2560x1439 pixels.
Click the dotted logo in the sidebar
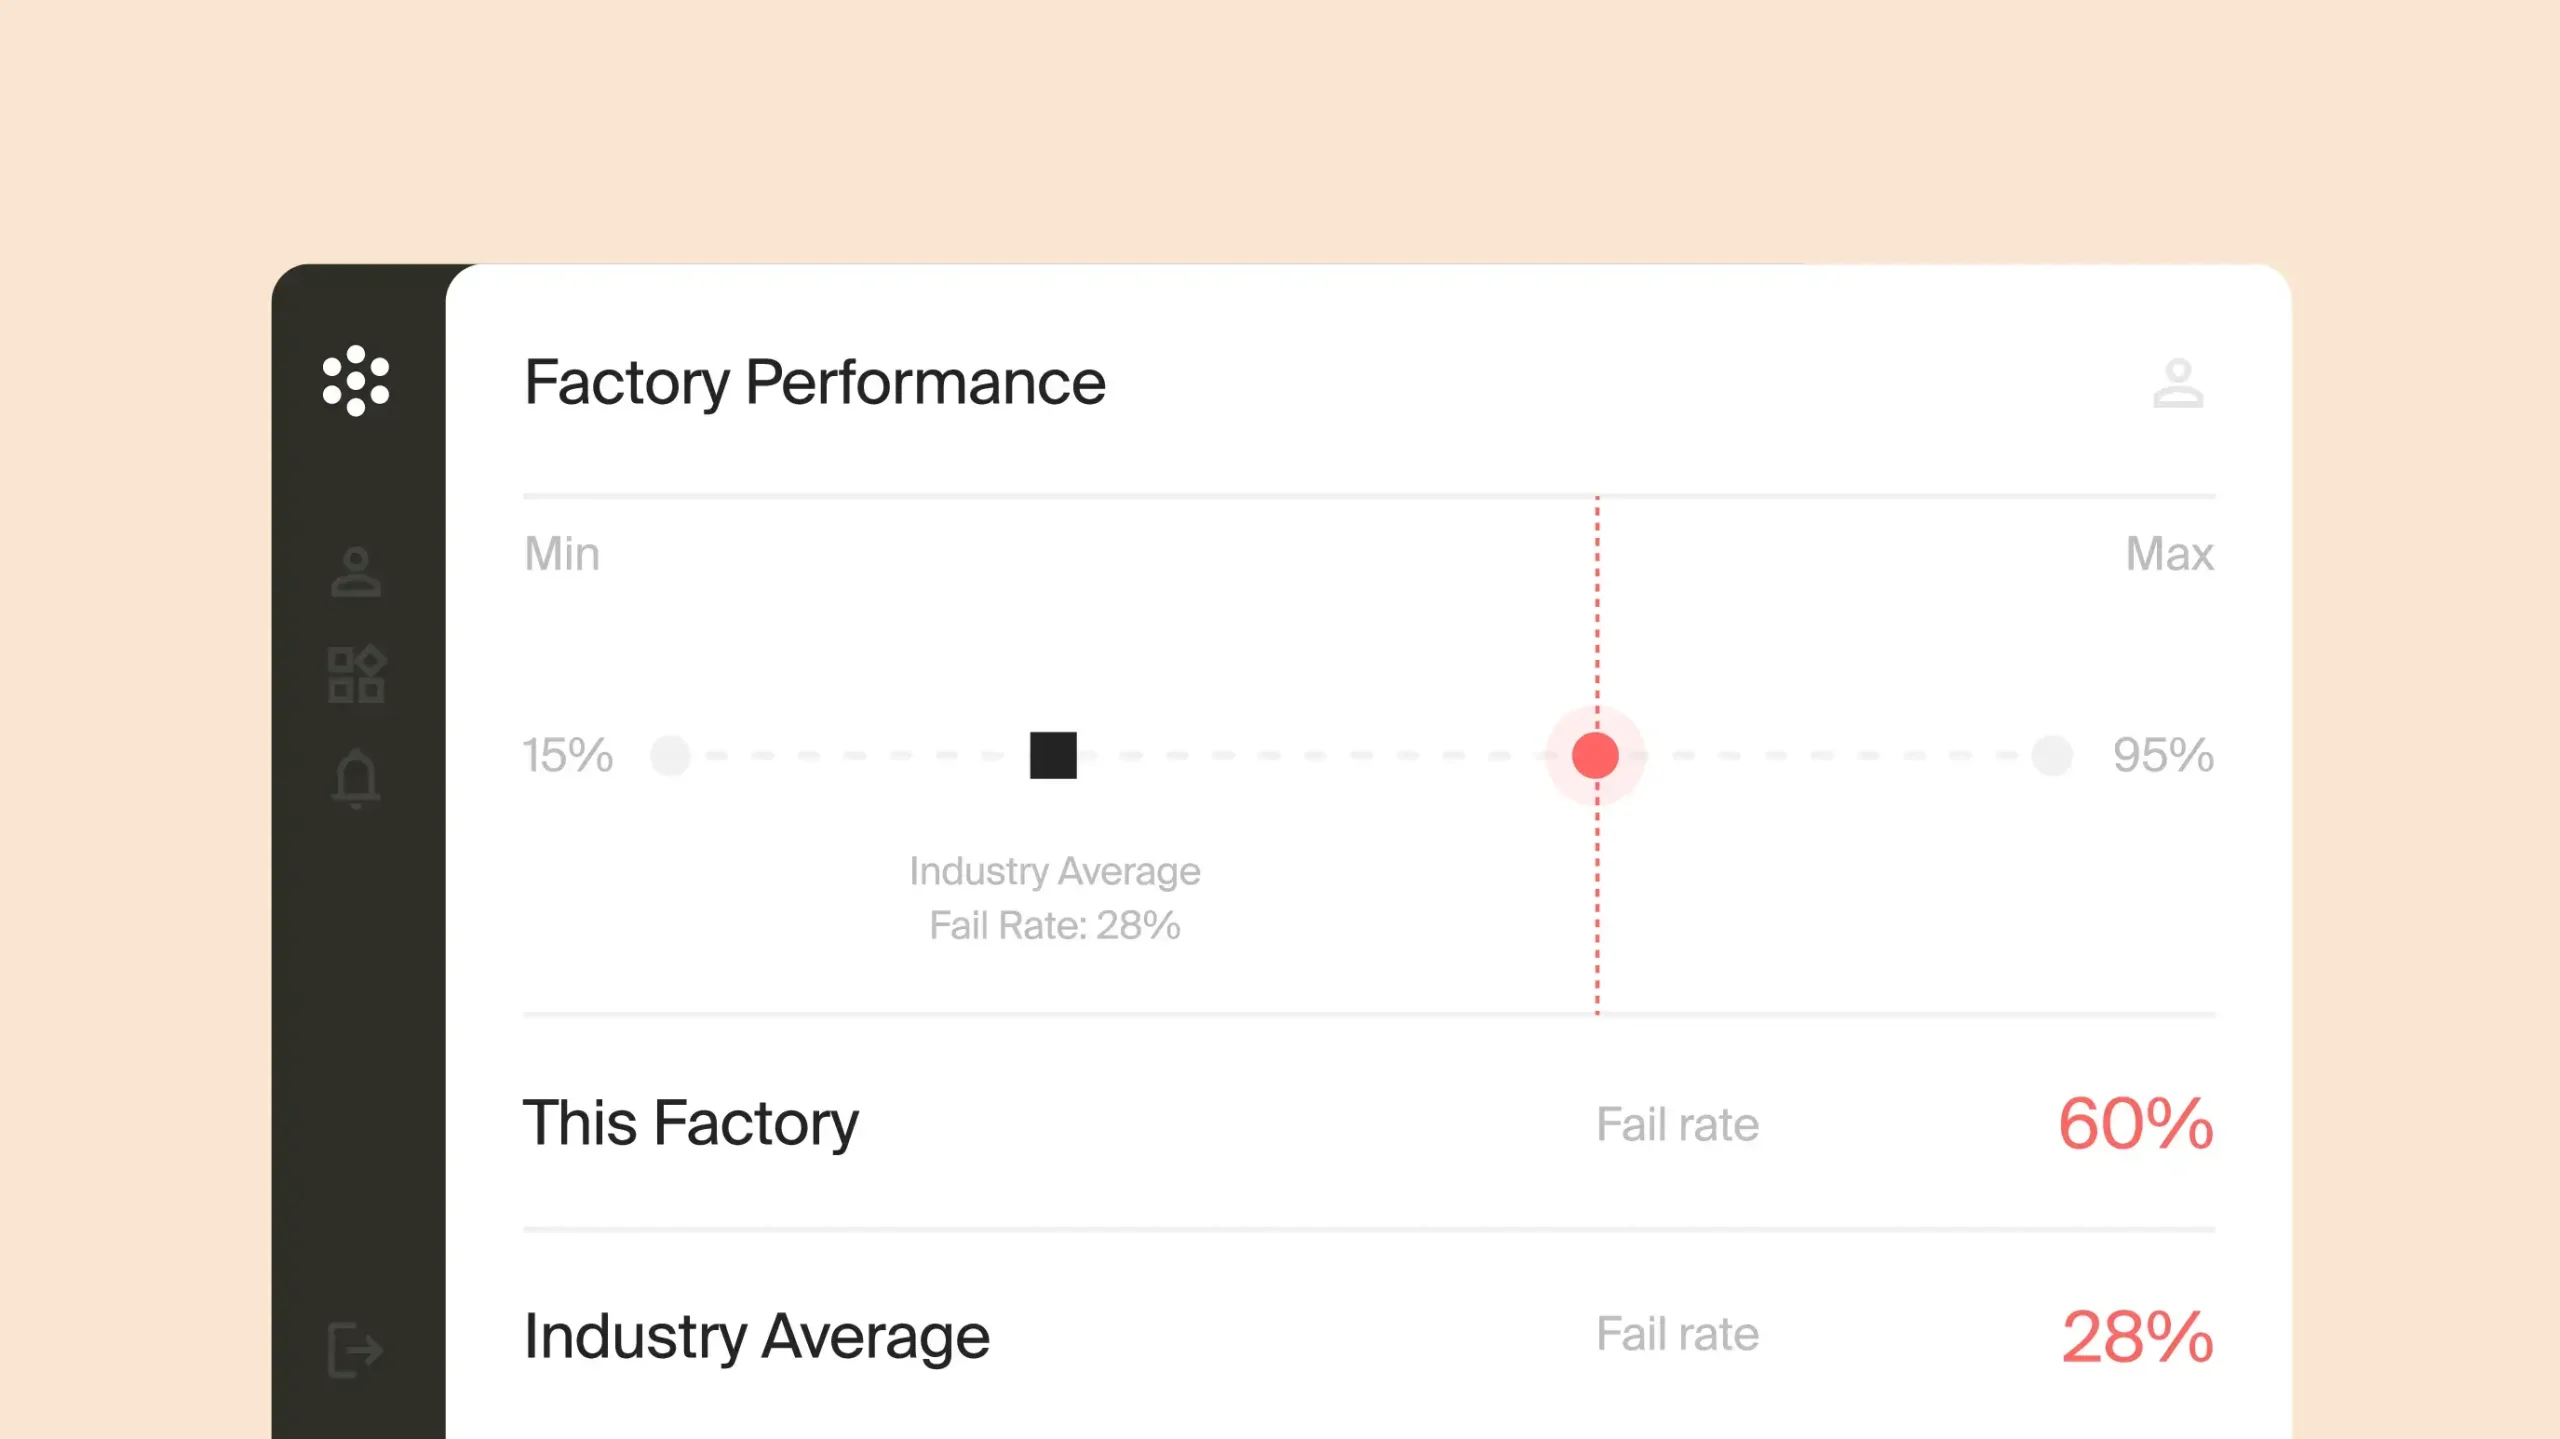[x=355, y=381]
